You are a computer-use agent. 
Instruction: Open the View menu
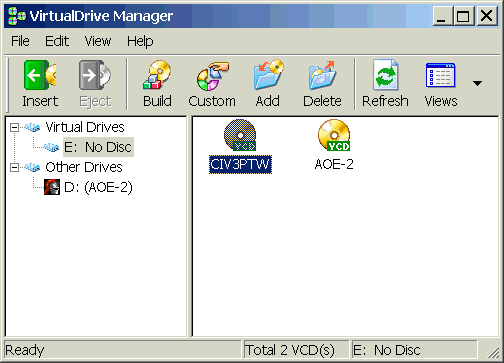pyautogui.click(x=98, y=41)
